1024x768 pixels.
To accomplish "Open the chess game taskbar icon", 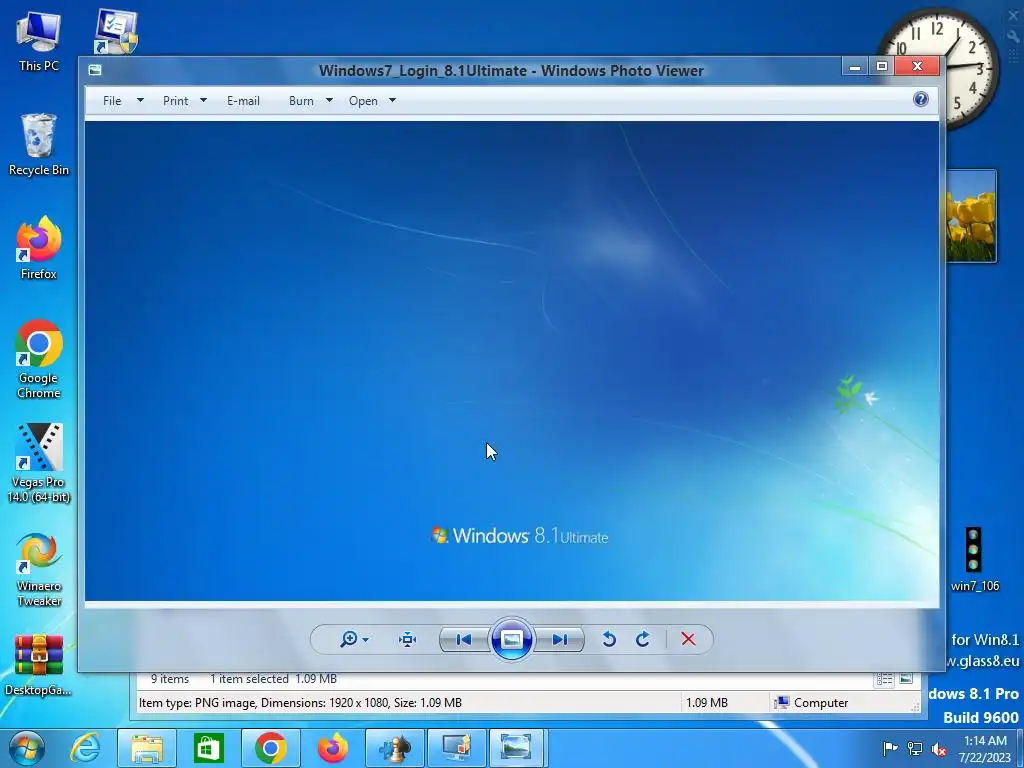I will [394, 748].
